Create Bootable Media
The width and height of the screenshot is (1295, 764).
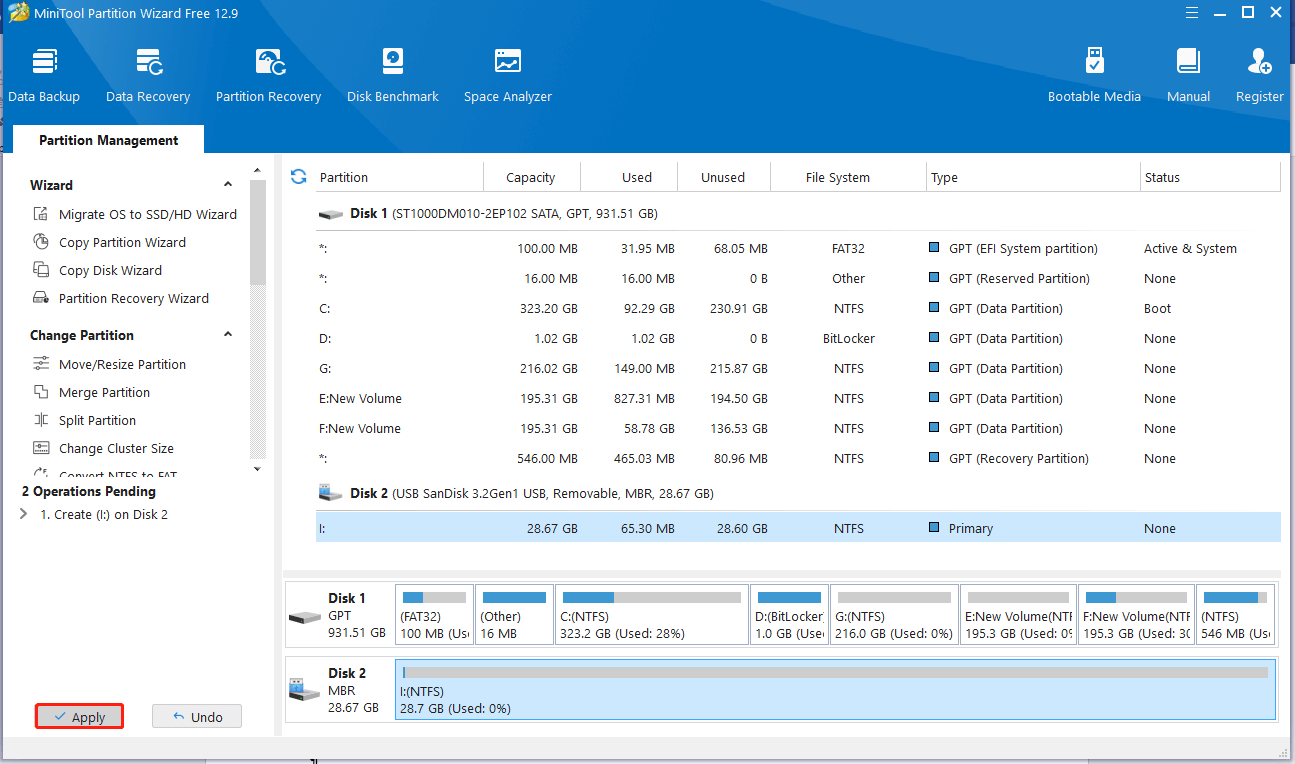point(1094,75)
